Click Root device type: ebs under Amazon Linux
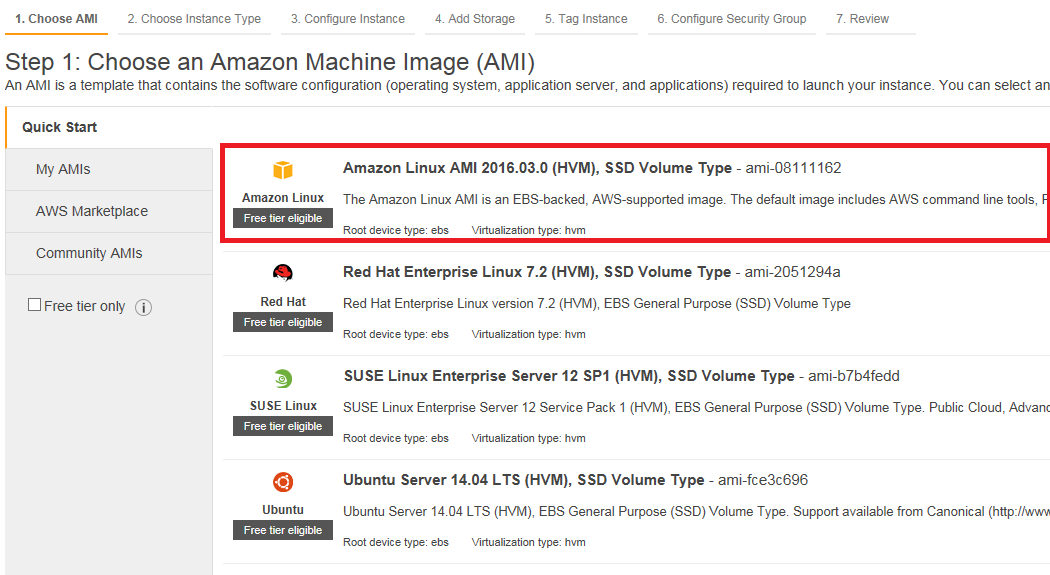1050x575 pixels. (396, 230)
